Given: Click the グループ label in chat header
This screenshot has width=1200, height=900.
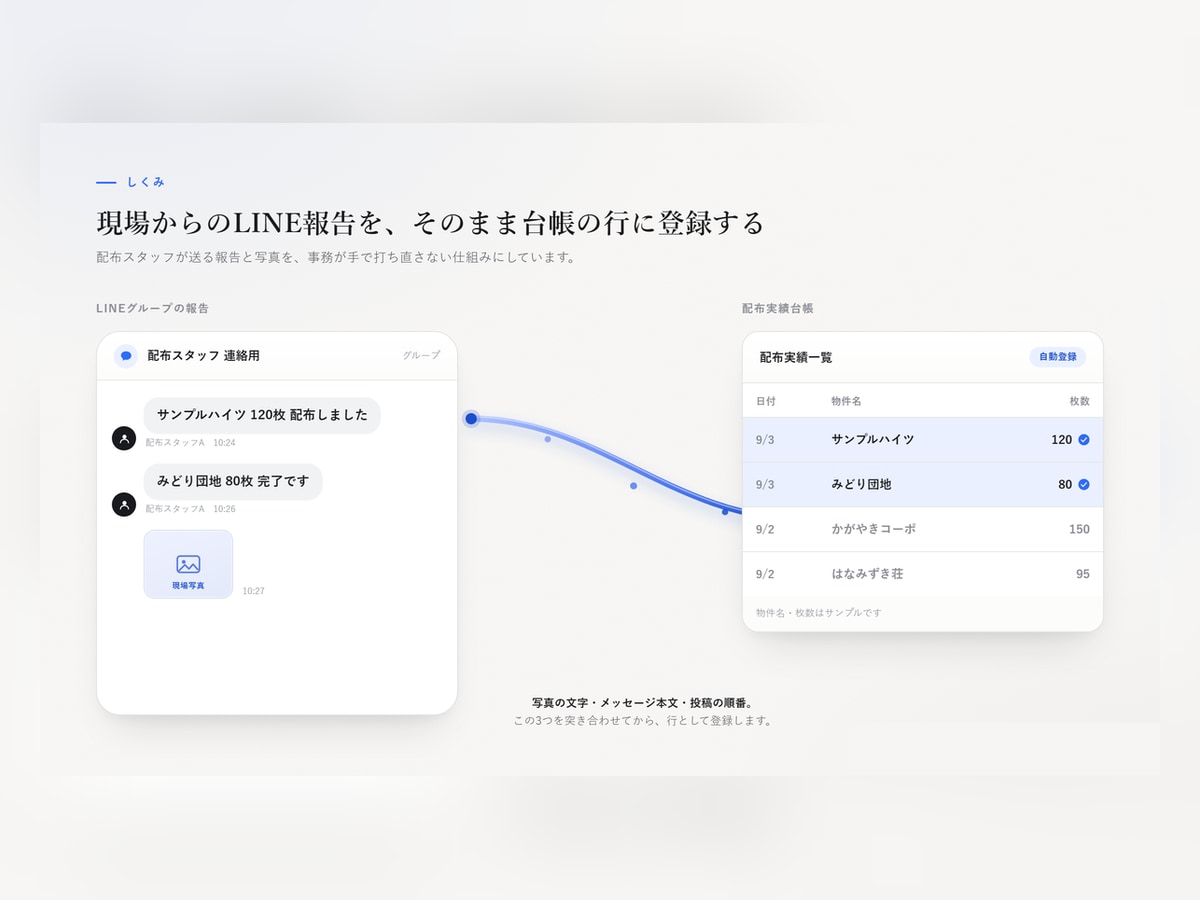Looking at the screenshot, I should 421,355.
